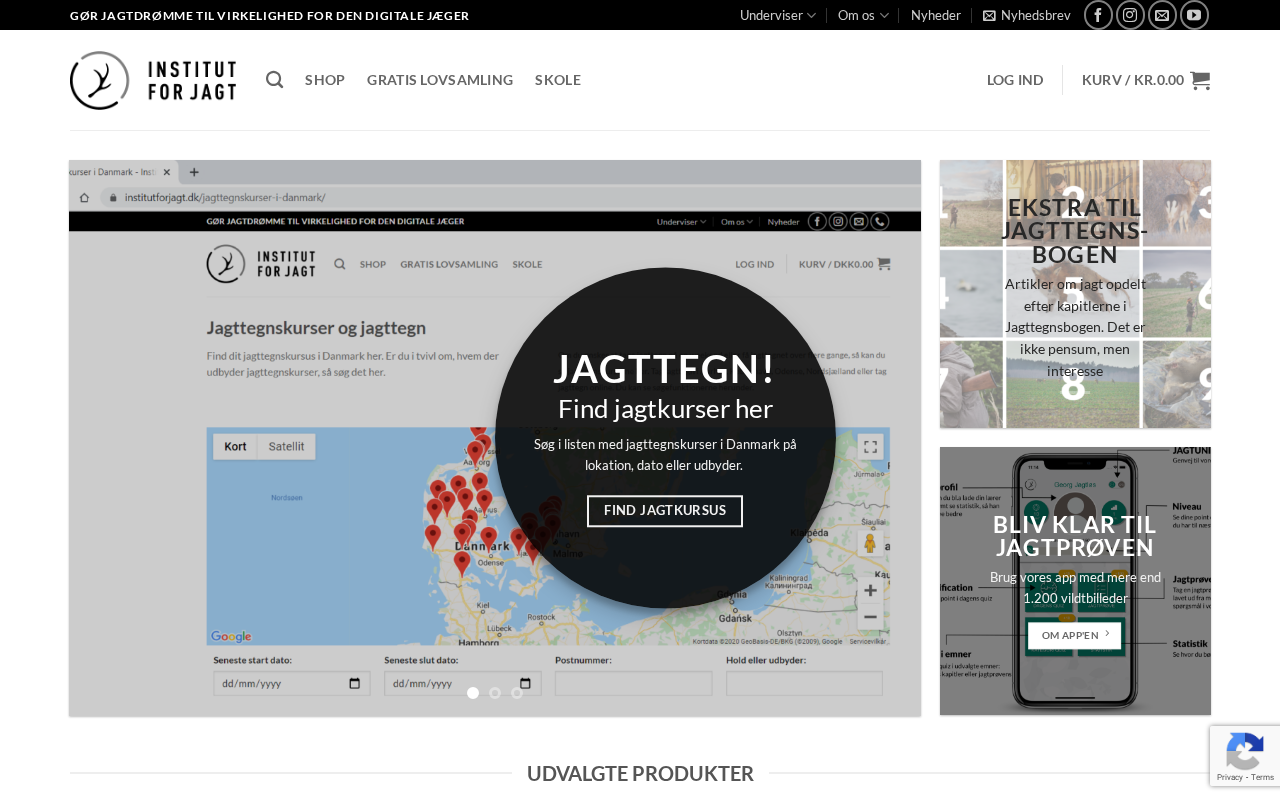
Task: Go to Gratis Lovsamling menu item
Action: [x=440, y=80]
